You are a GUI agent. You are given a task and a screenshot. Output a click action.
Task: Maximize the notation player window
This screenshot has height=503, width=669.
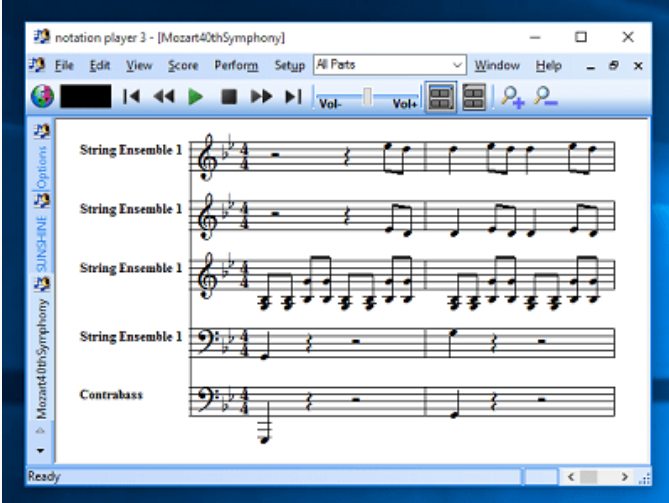coord(581,37)
